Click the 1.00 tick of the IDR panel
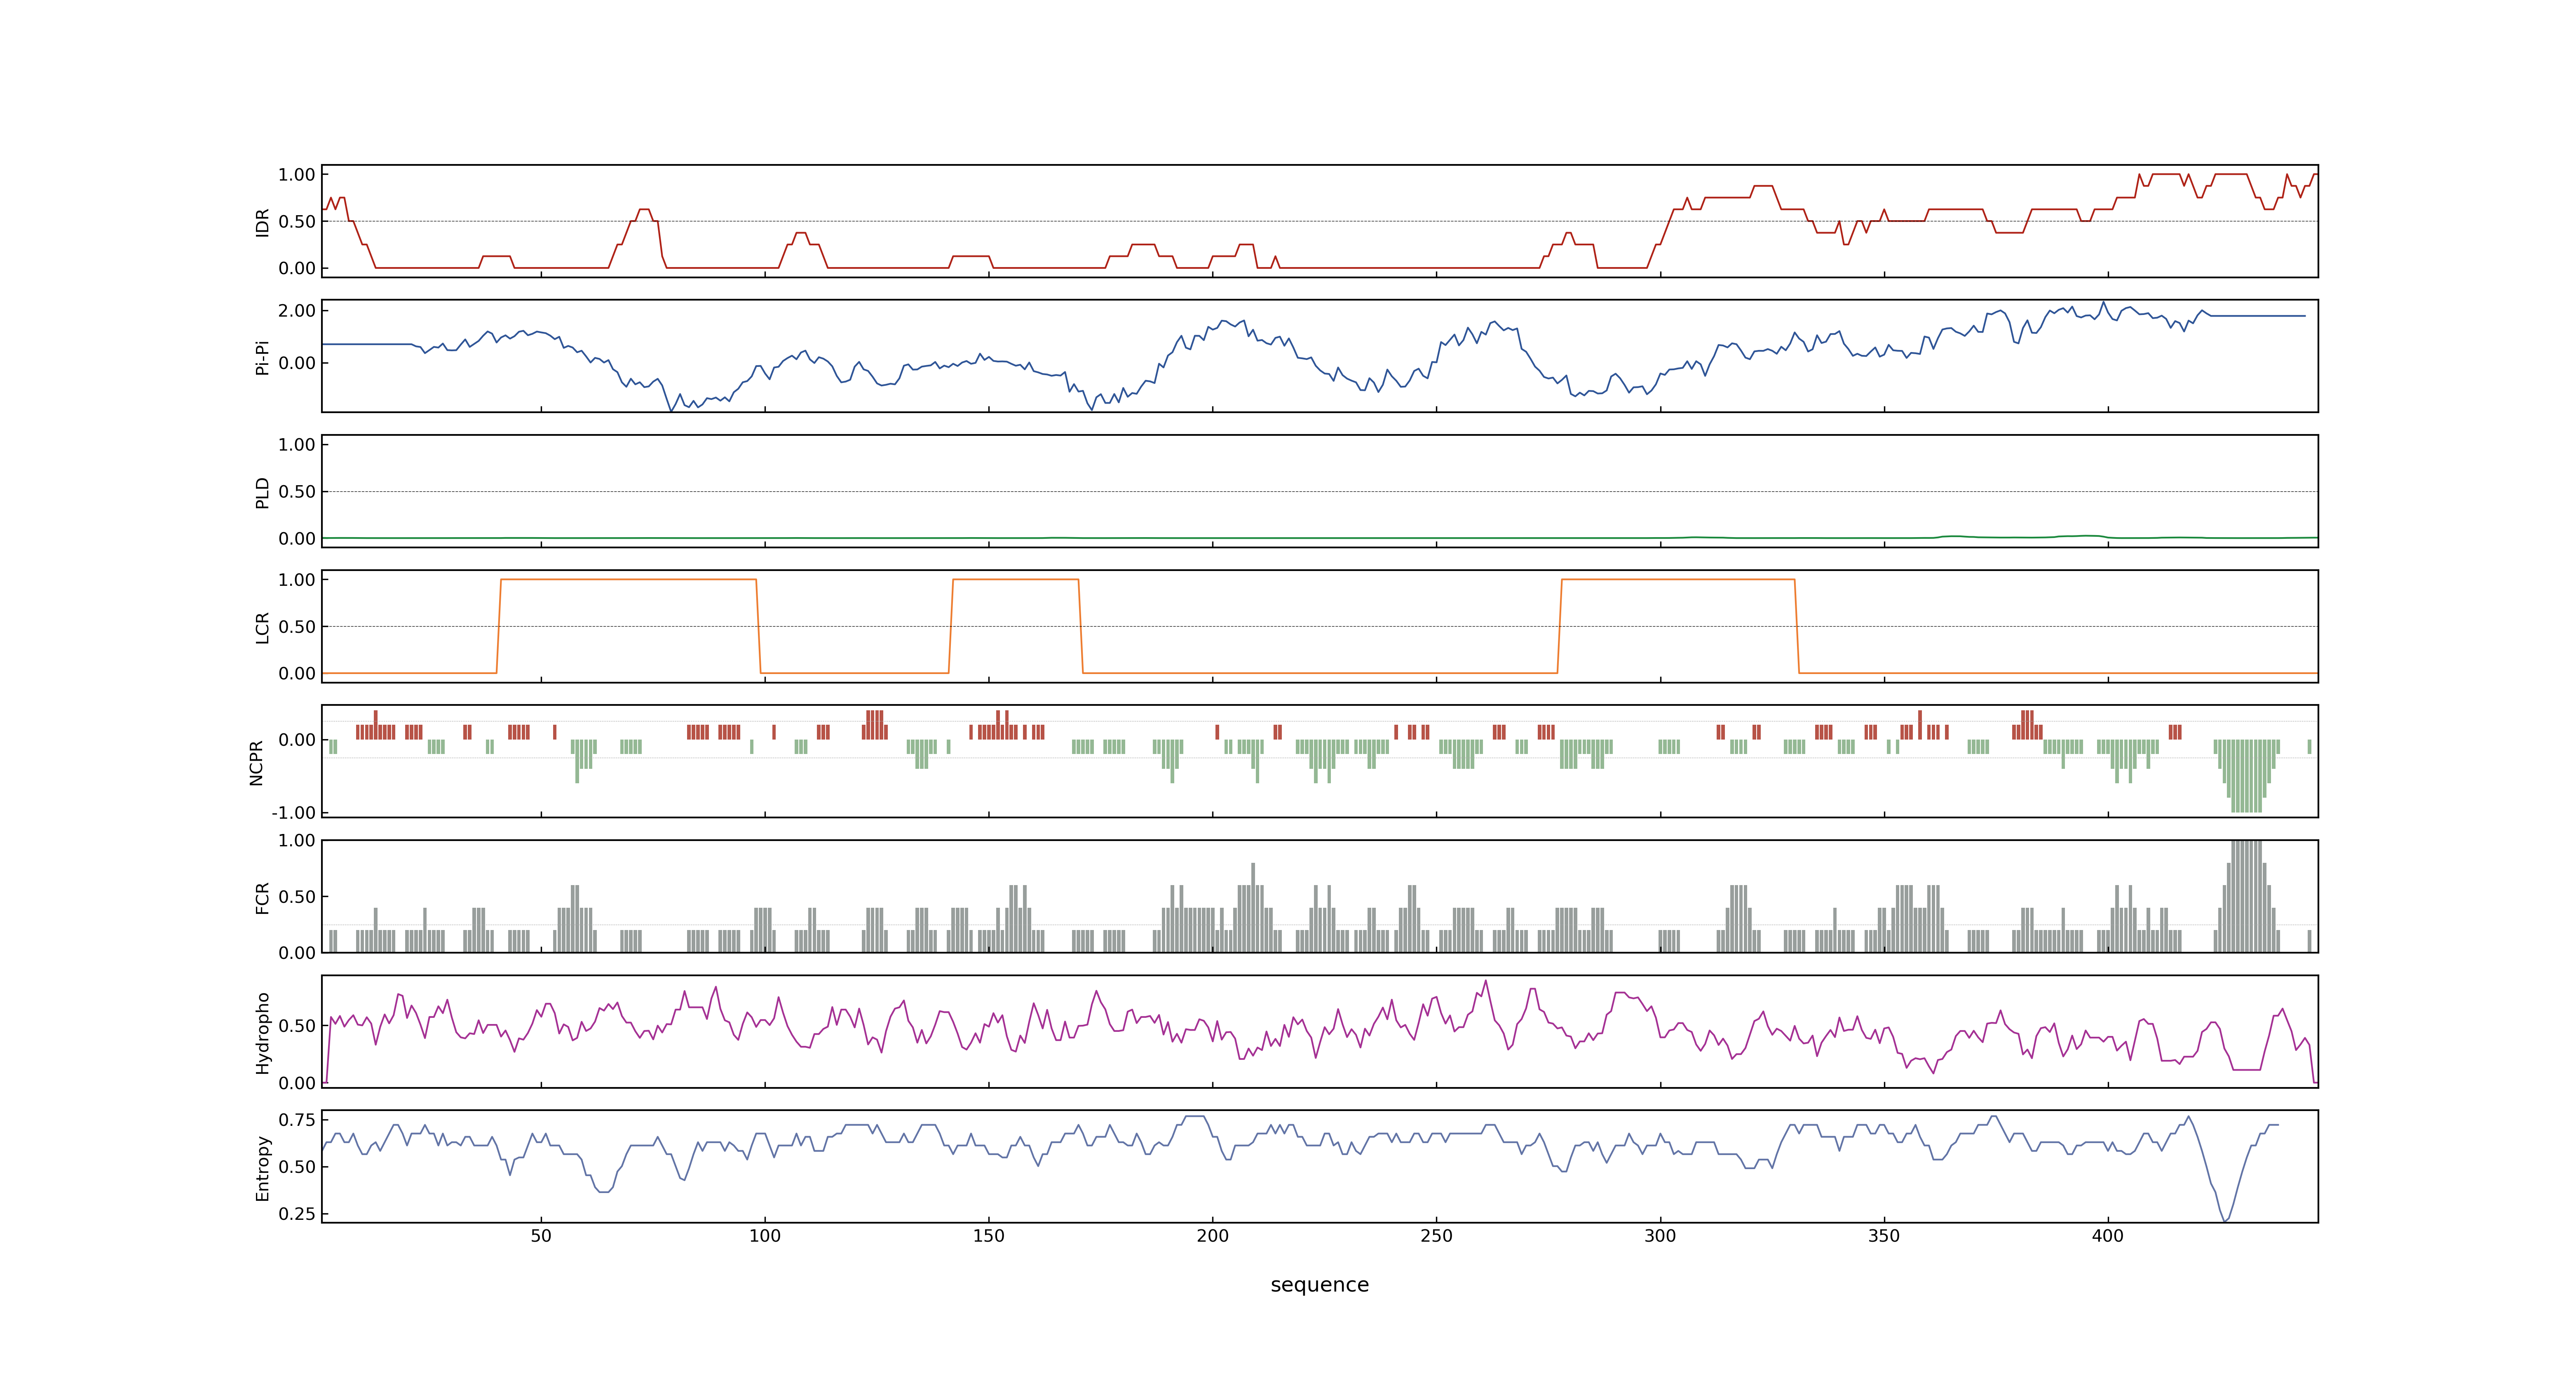The height and width of the screenshot is (1374, 2576). click(x=297, y=175)
